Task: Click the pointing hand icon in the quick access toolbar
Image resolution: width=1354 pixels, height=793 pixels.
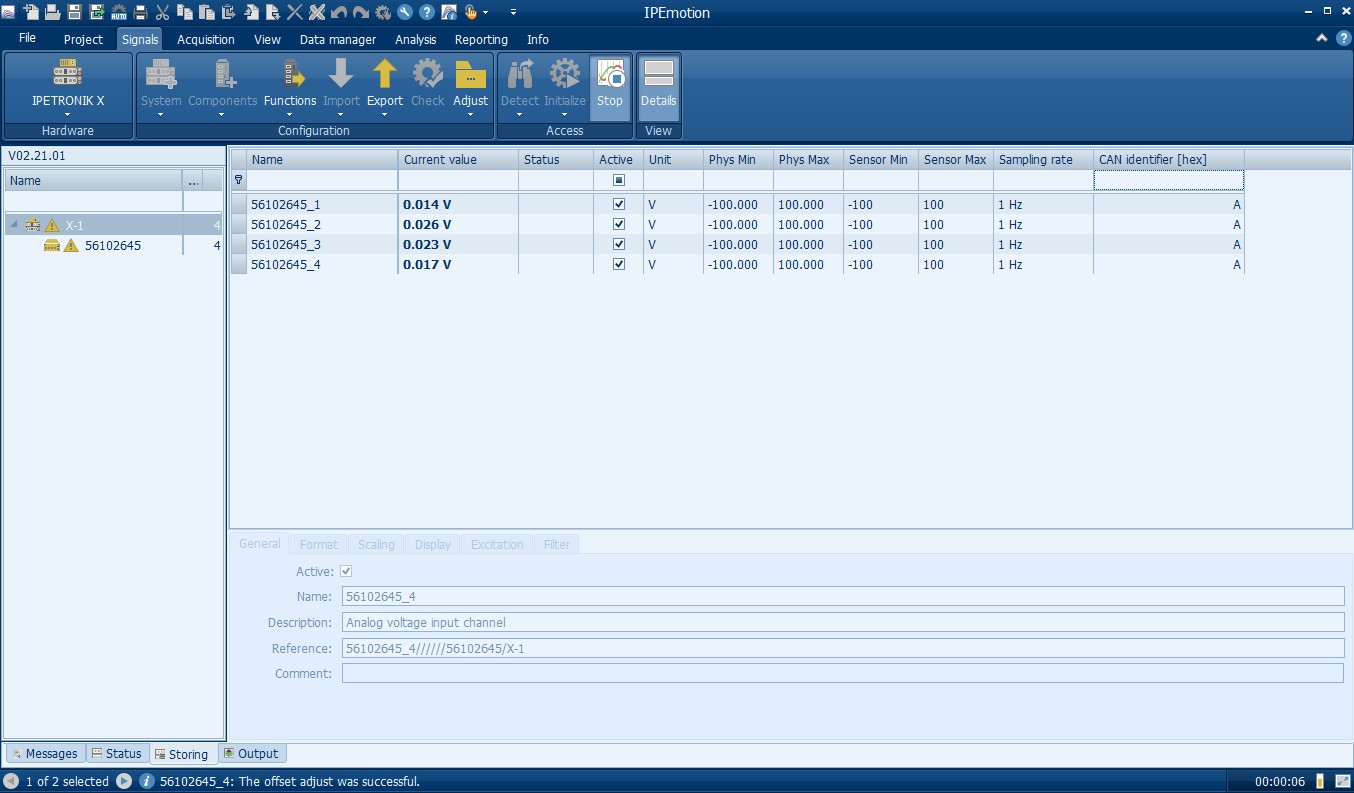Action: (x=471, y=12)
